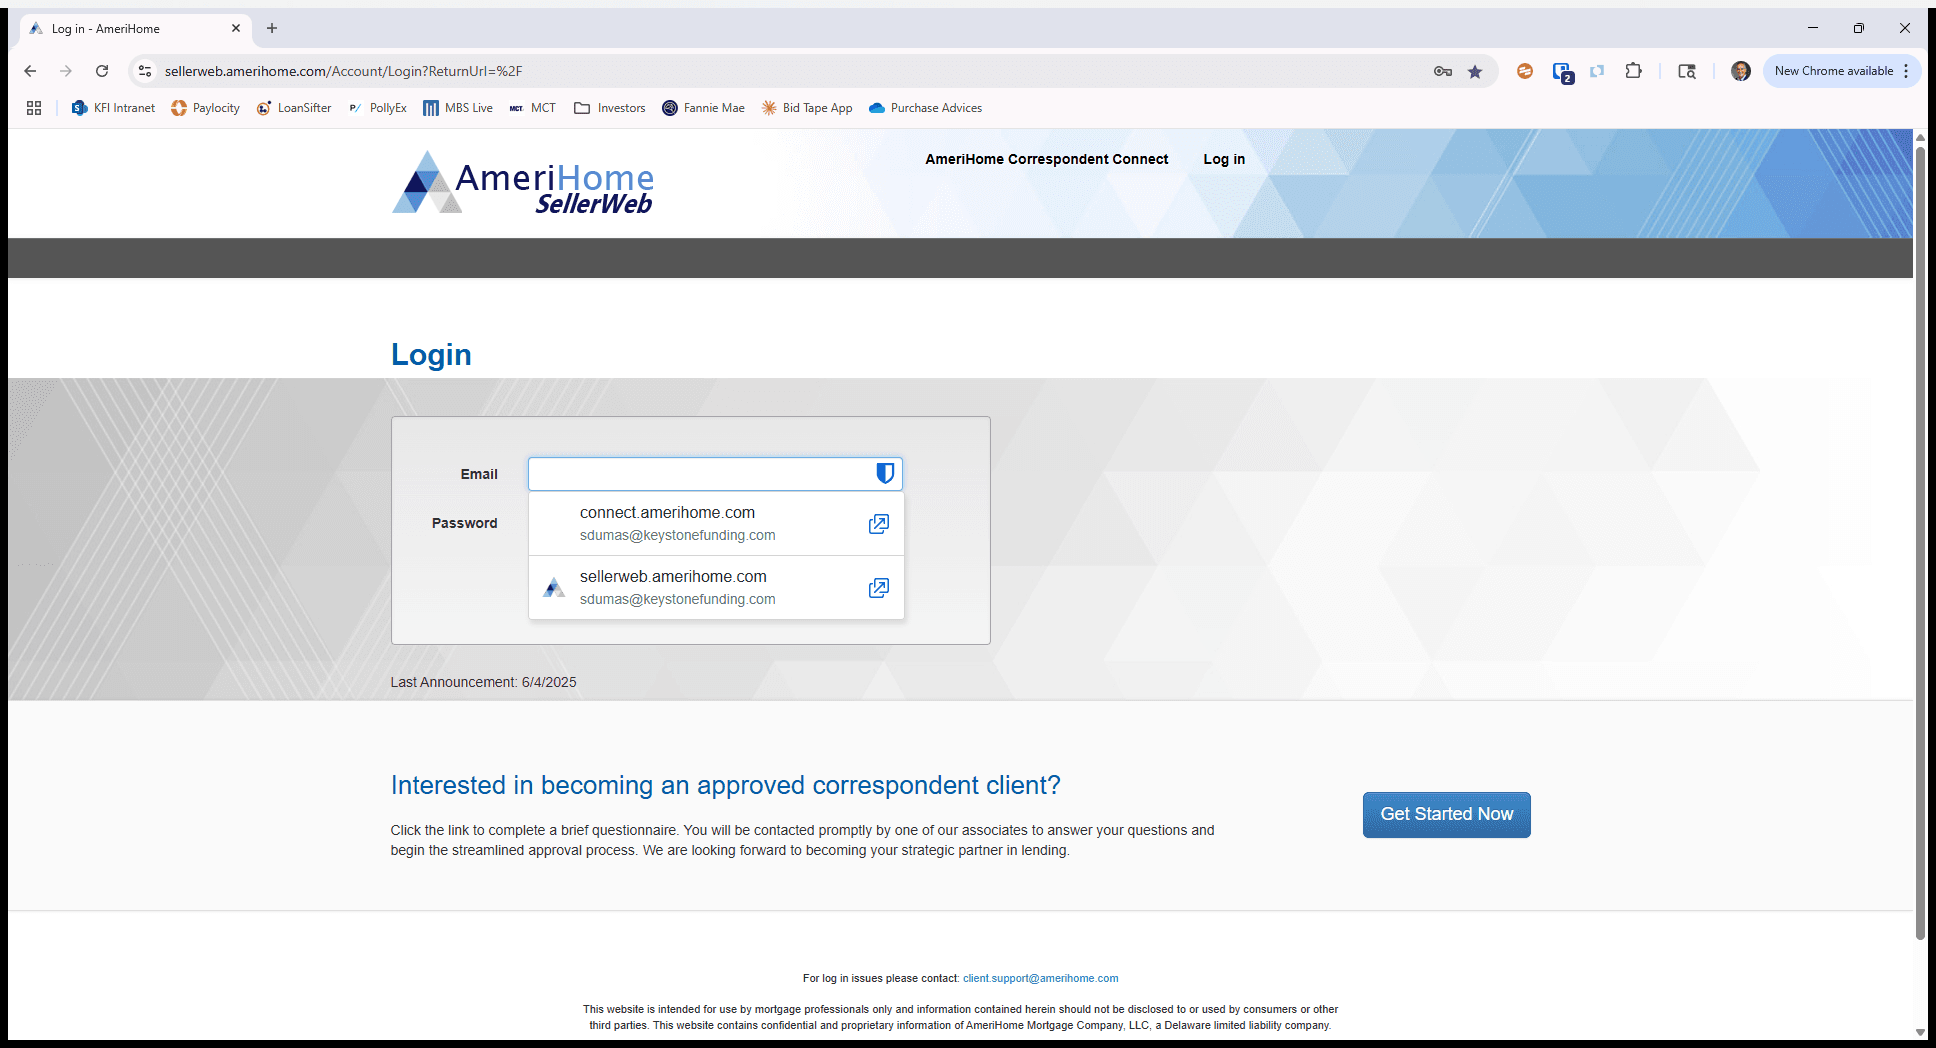The image size is (1936, 1048).
Task: Open the extension icon with badge 2
Action: (x=1562, y=72)
